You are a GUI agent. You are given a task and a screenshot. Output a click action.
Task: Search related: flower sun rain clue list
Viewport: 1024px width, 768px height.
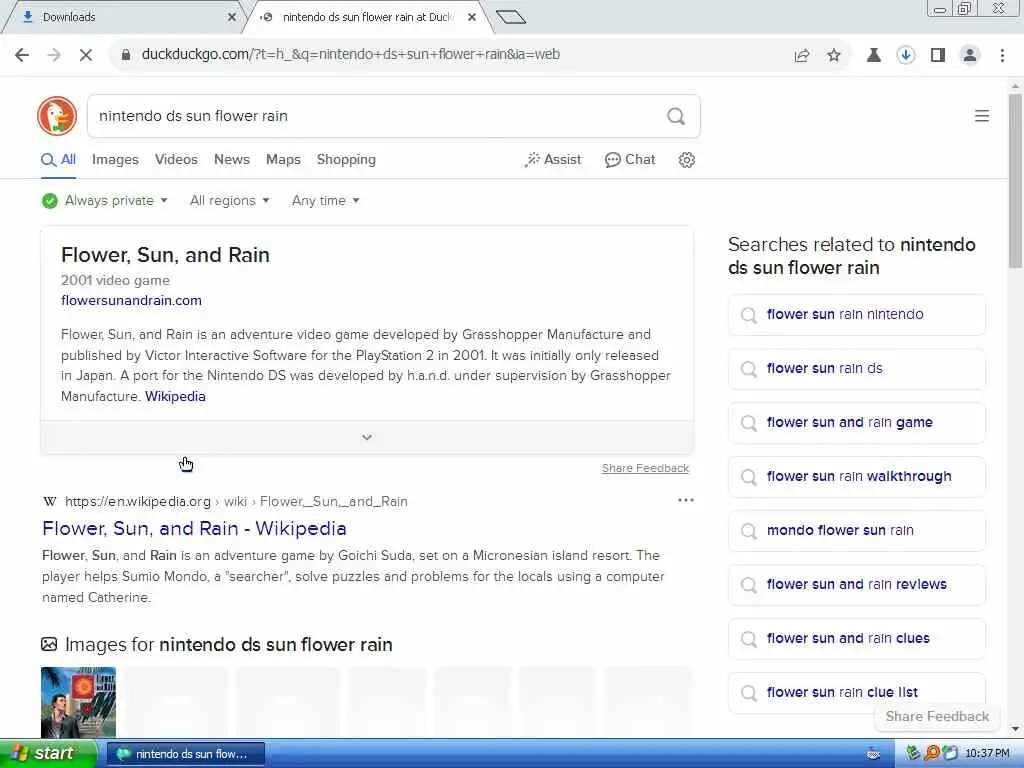[856, 692]
